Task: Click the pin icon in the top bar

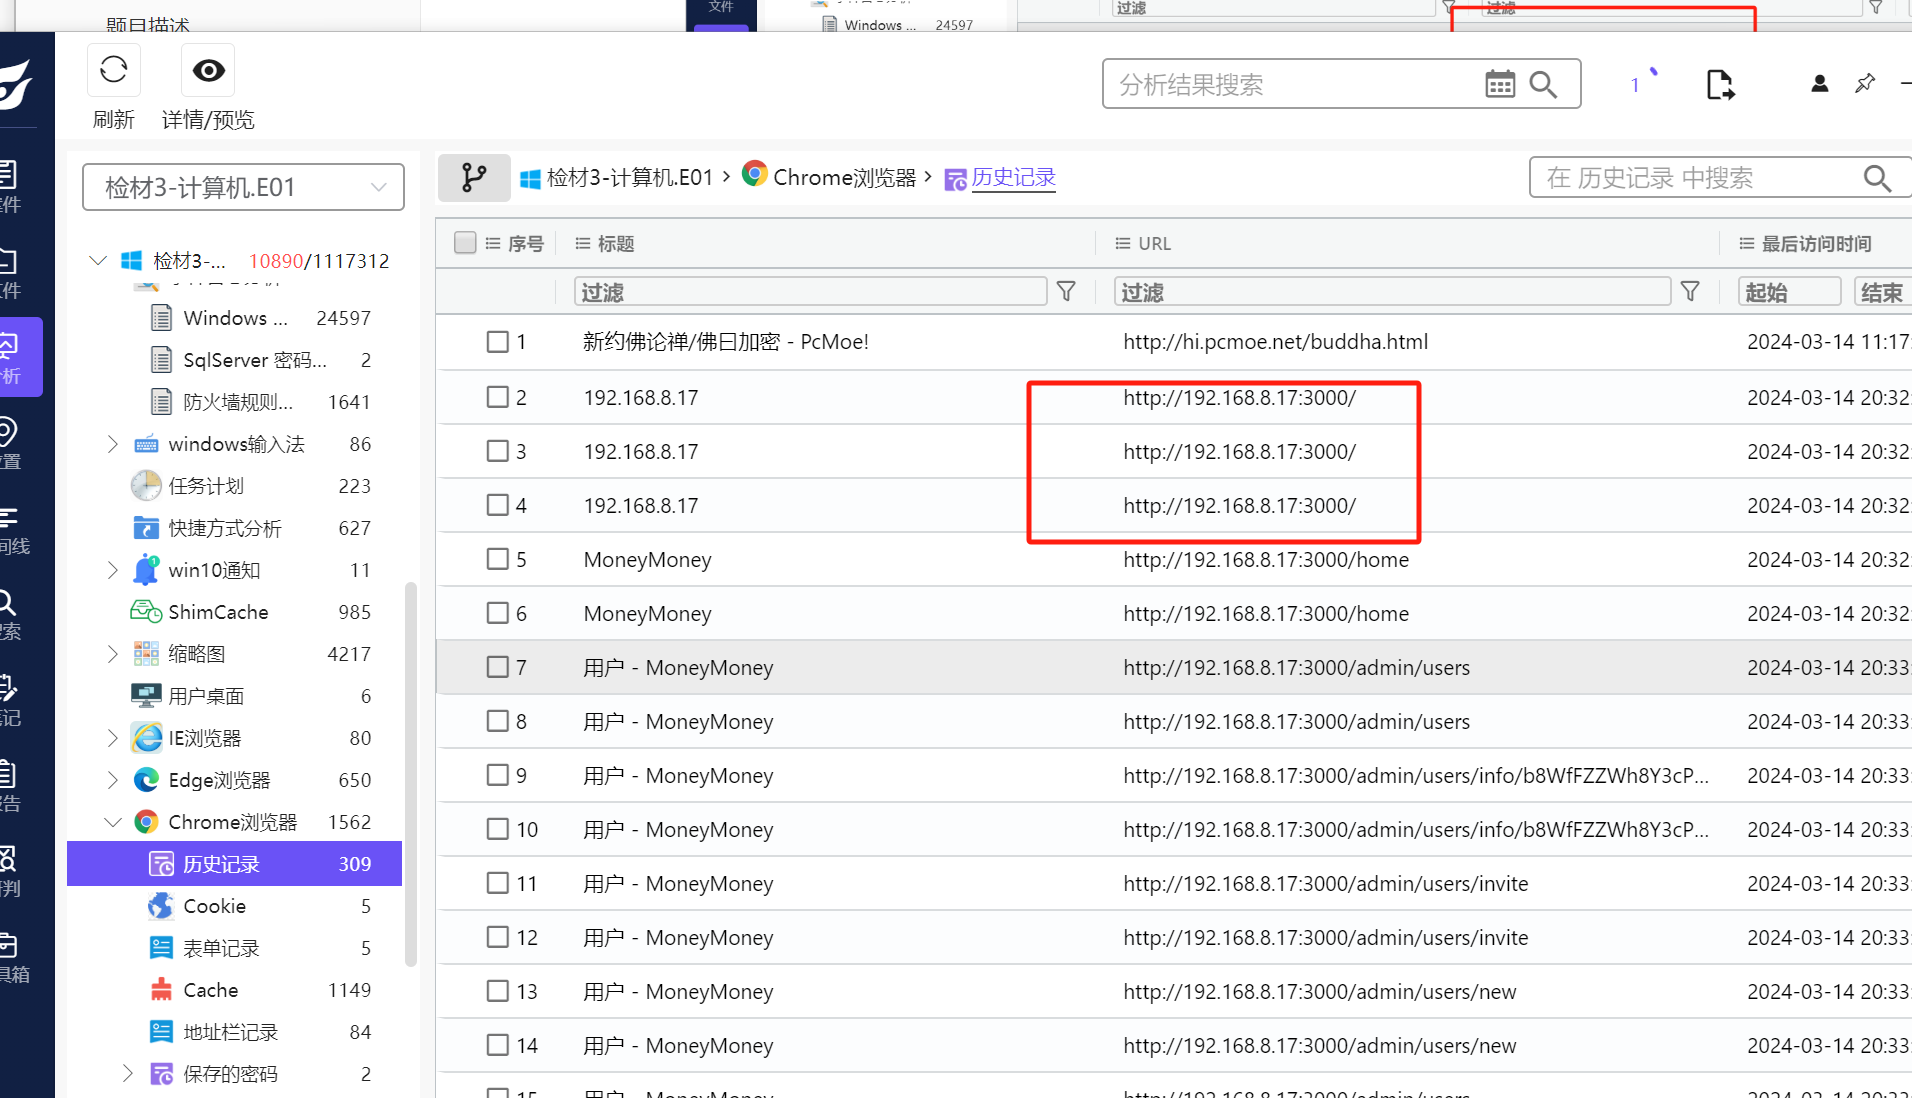Action: (1864, 84)
